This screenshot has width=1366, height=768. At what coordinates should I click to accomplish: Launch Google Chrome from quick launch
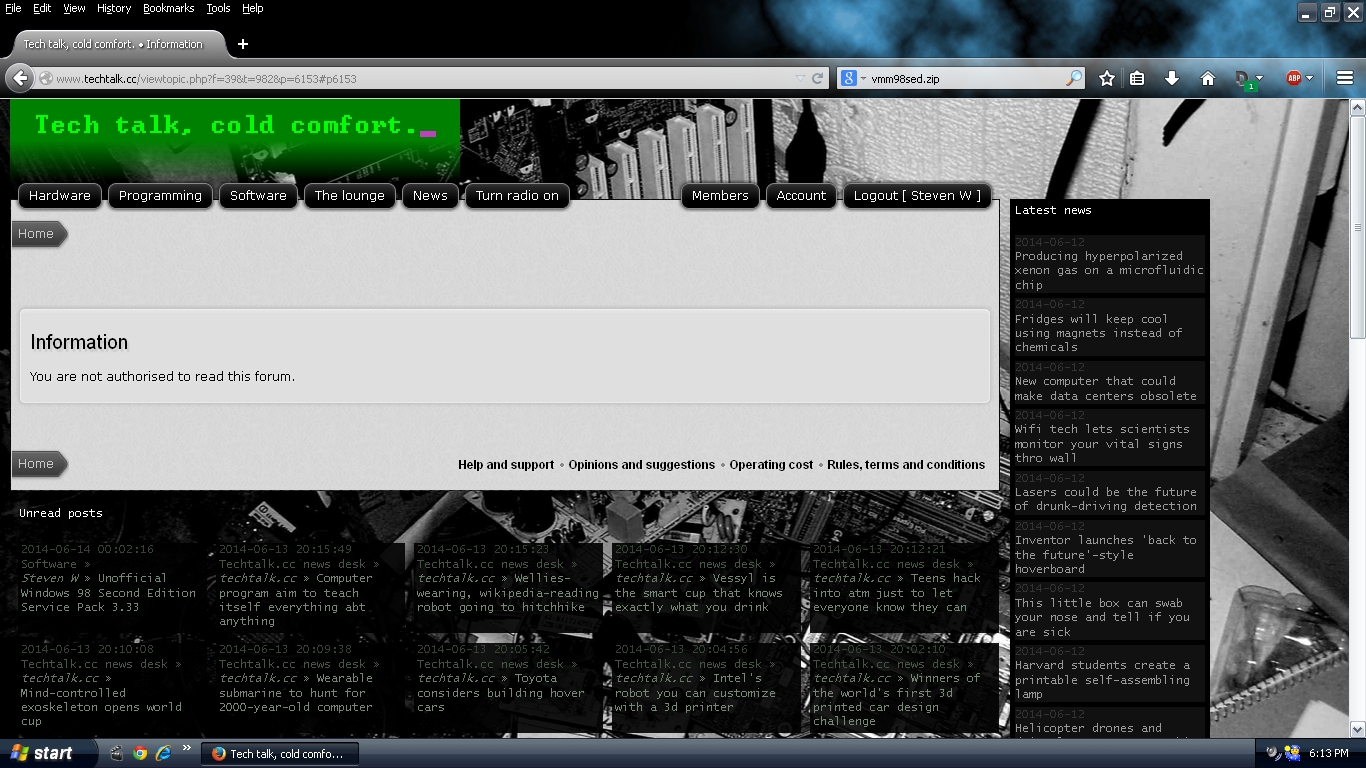click(x=140, y=753)
